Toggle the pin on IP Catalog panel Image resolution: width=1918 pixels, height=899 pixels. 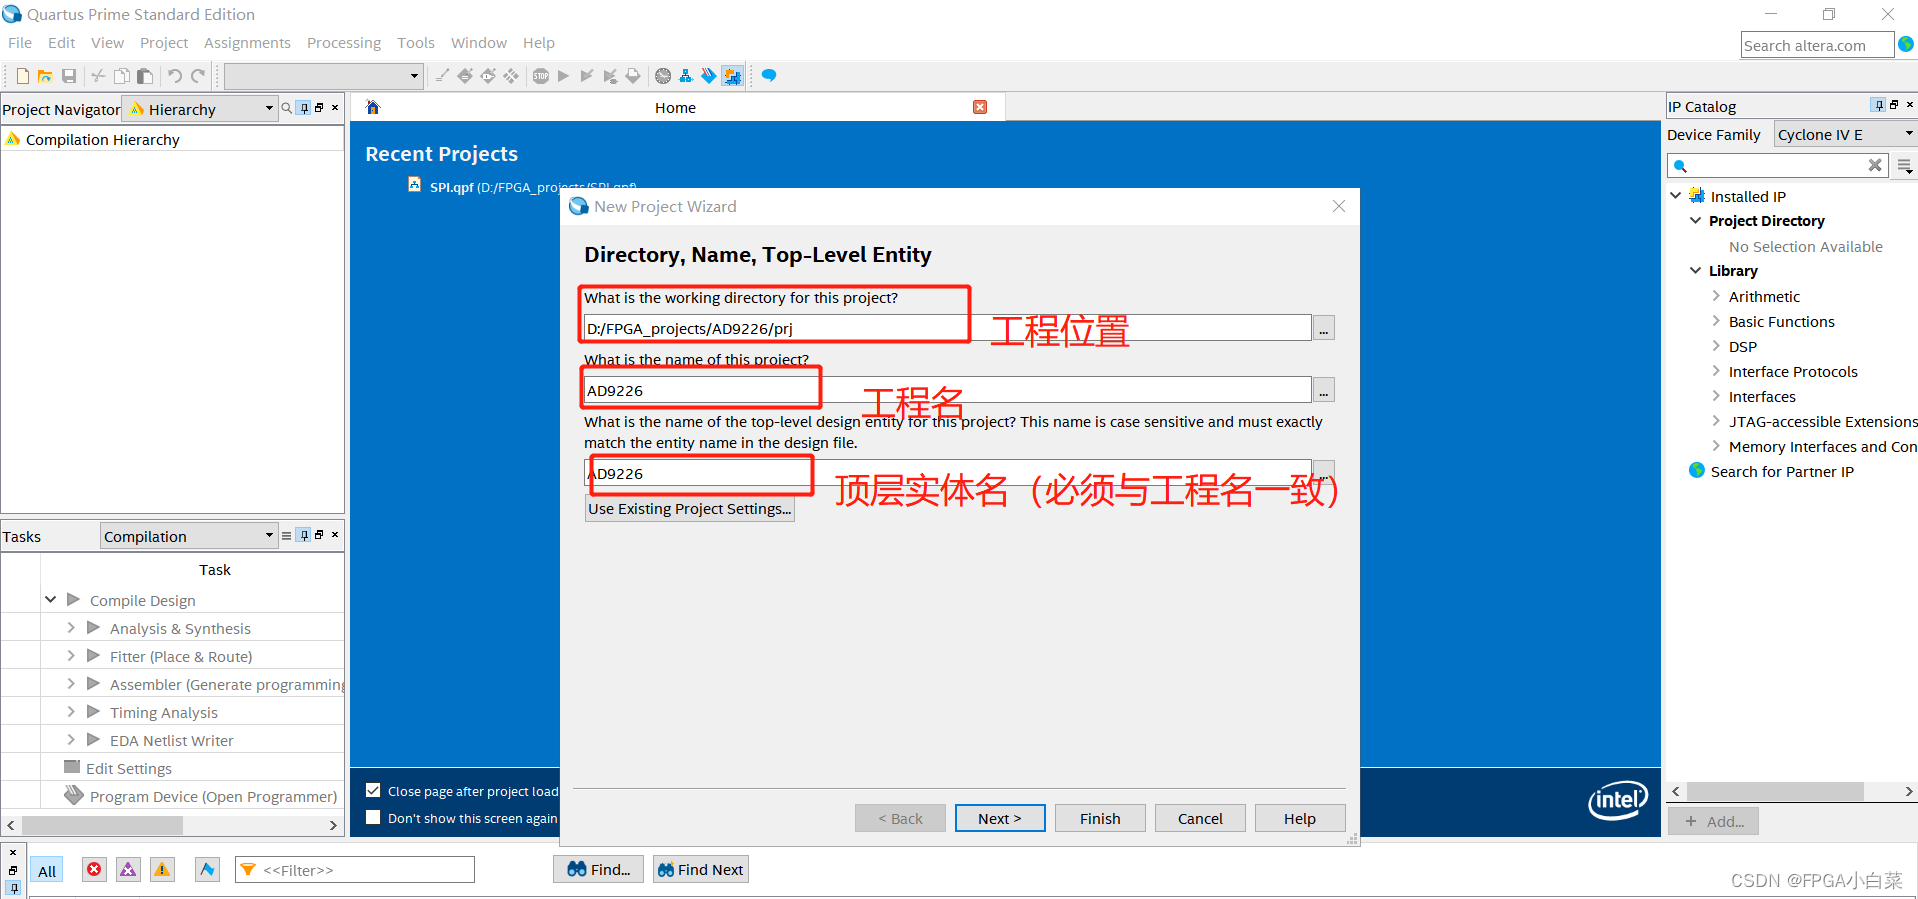tap(1879, 105)
